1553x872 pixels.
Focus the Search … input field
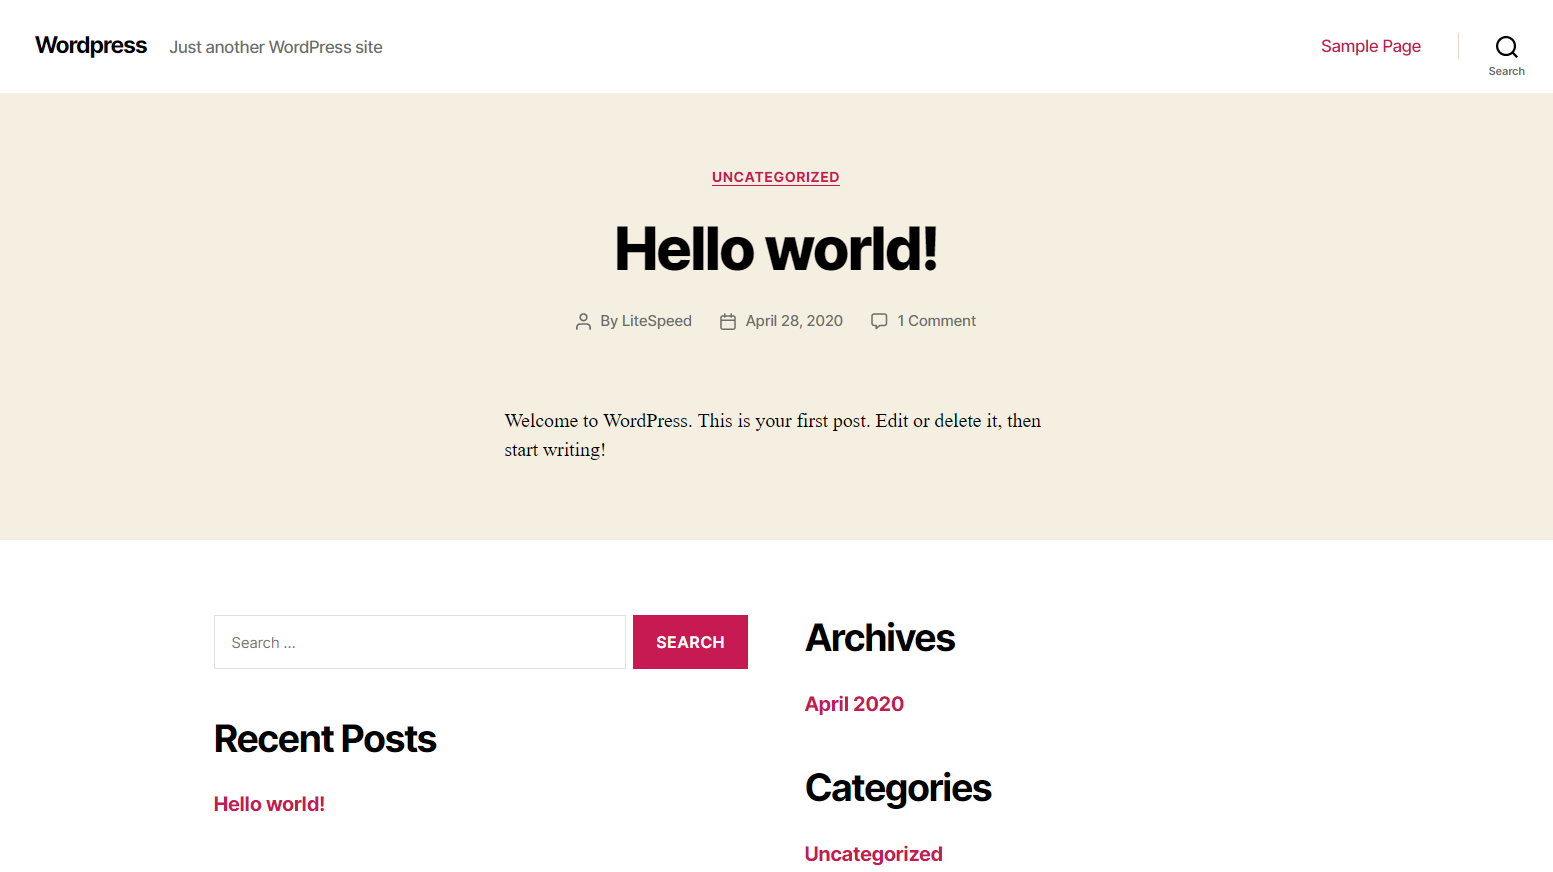coord(420,642)
